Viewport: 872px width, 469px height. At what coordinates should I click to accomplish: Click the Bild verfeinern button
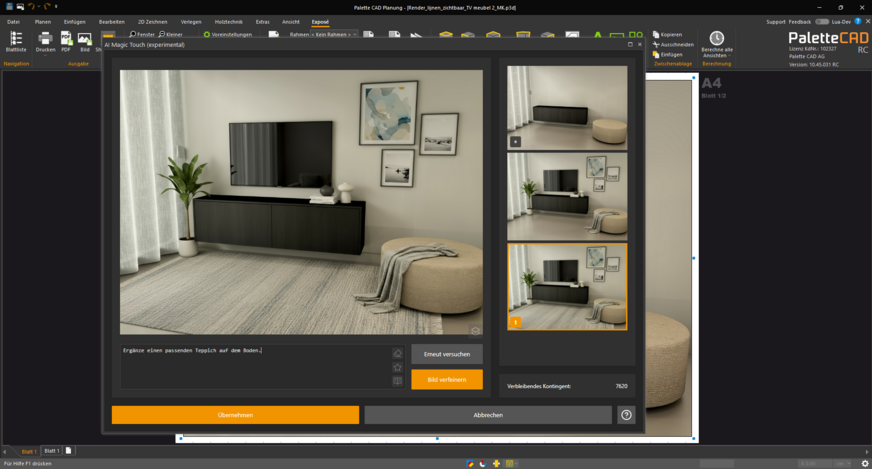pos(446,380)
